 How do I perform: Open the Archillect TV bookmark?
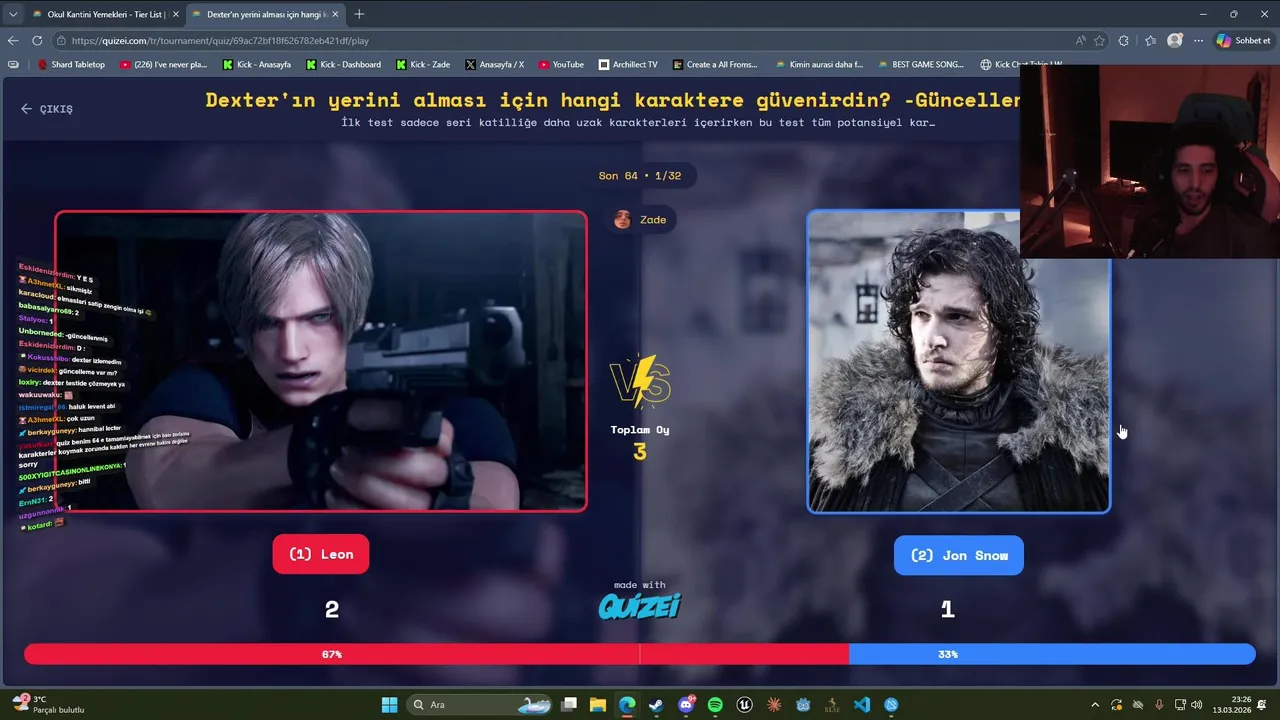pyautogui.click(x=628, y=64)
